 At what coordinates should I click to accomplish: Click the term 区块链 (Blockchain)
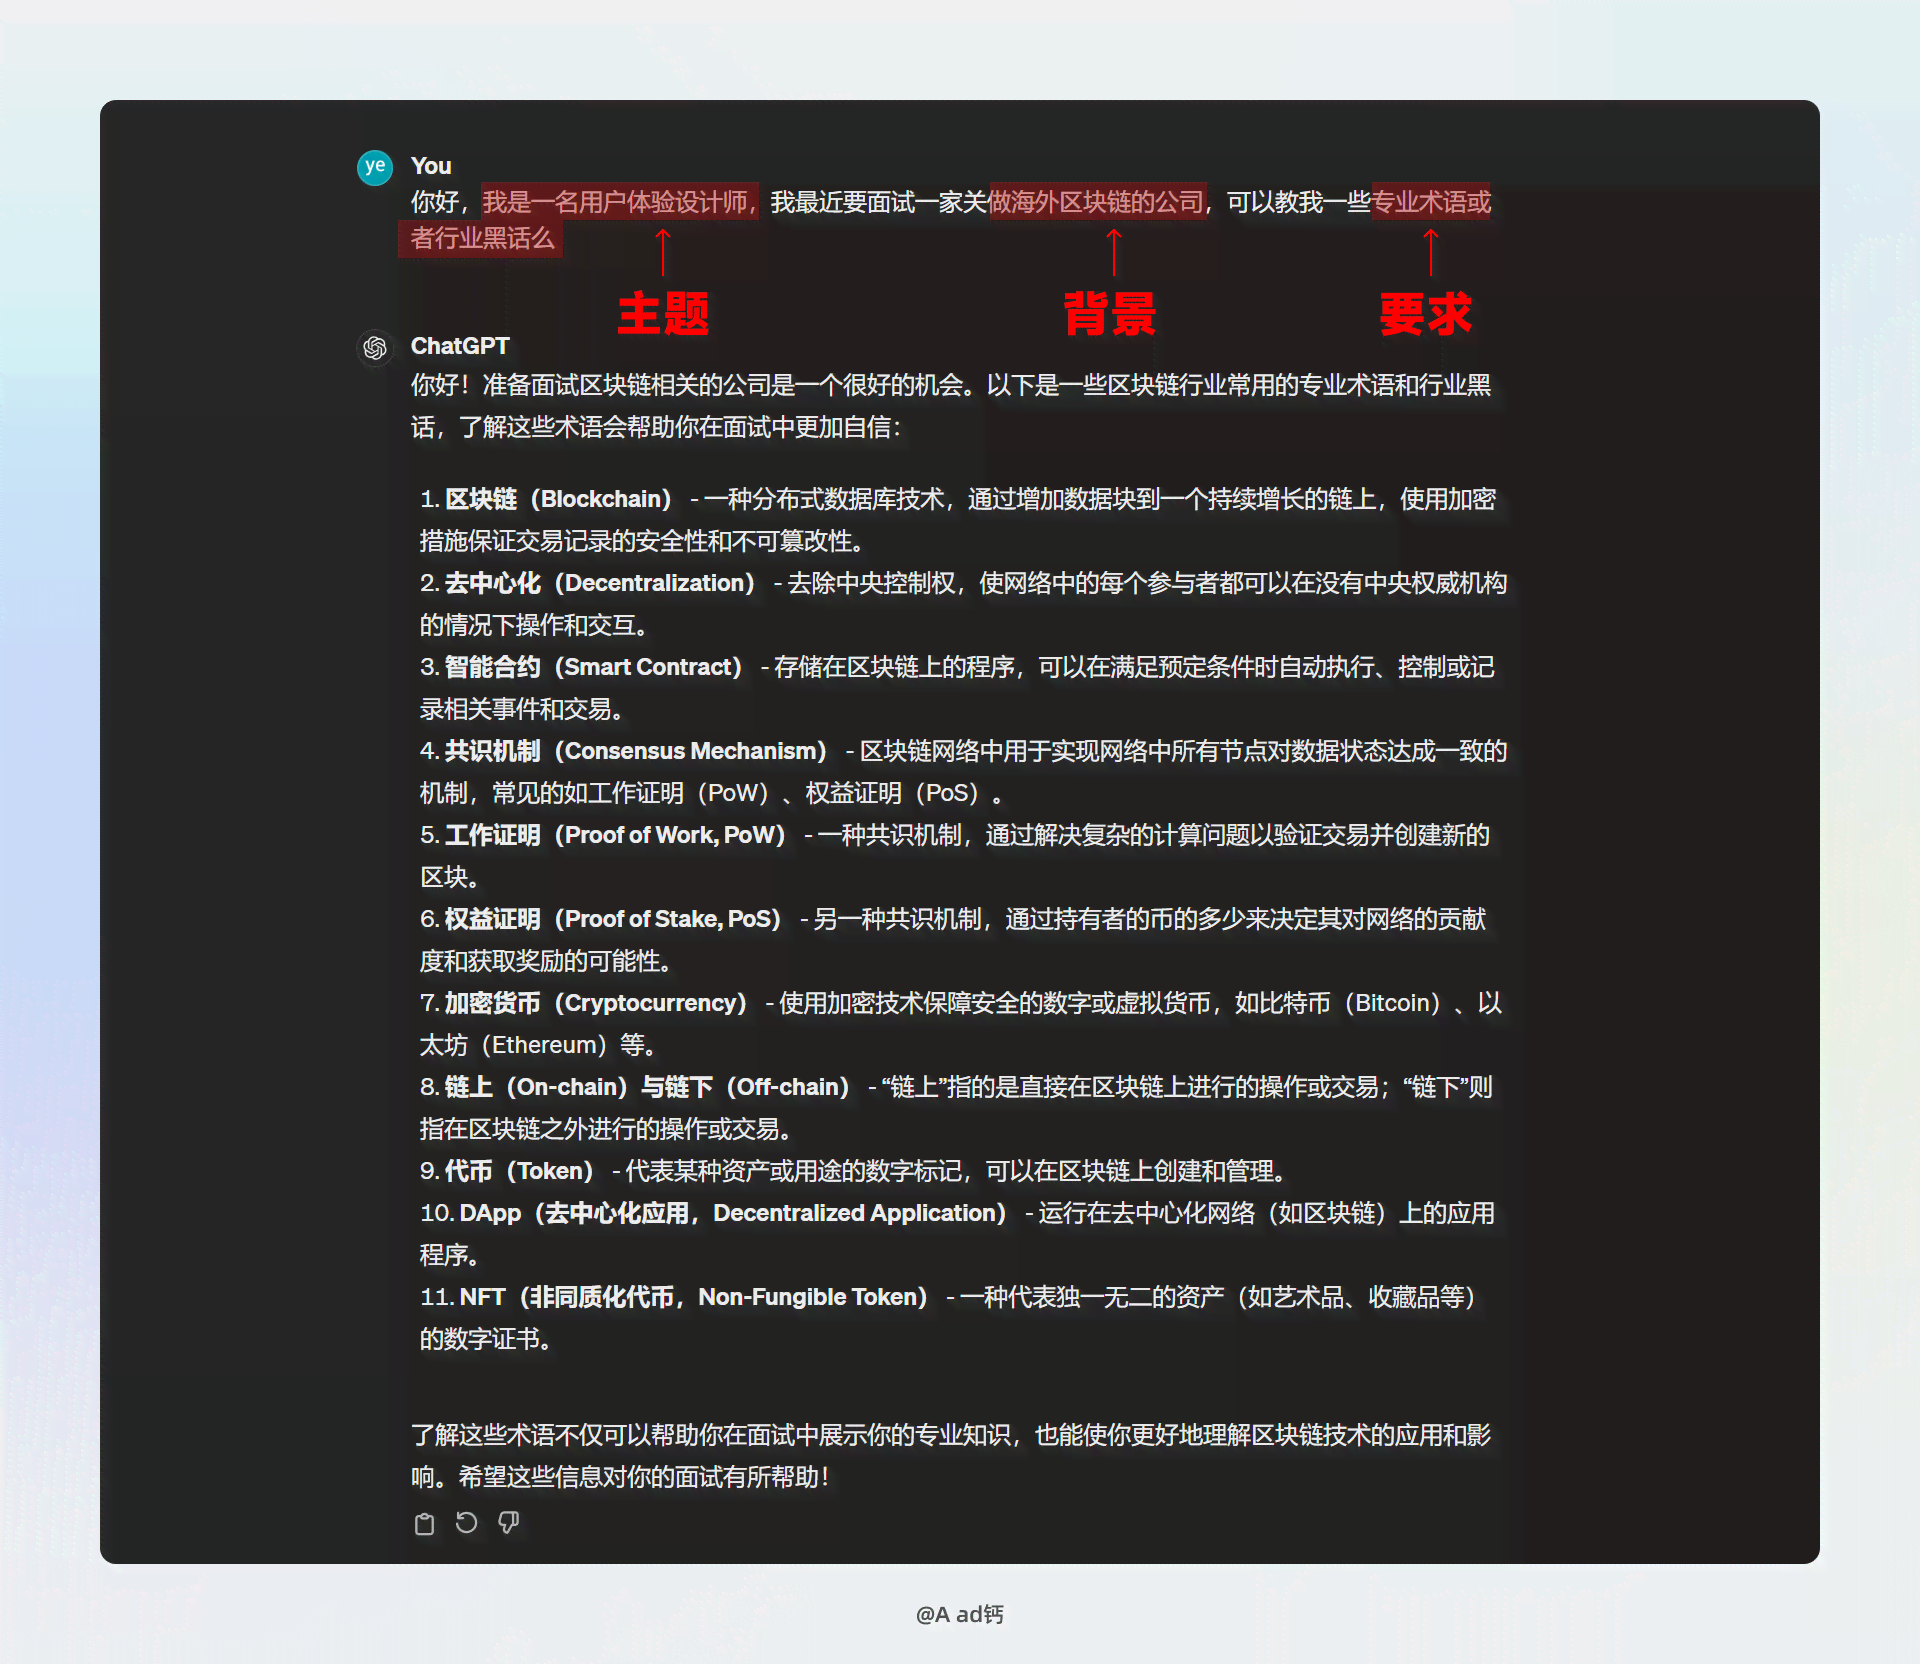tap(558, 499)
